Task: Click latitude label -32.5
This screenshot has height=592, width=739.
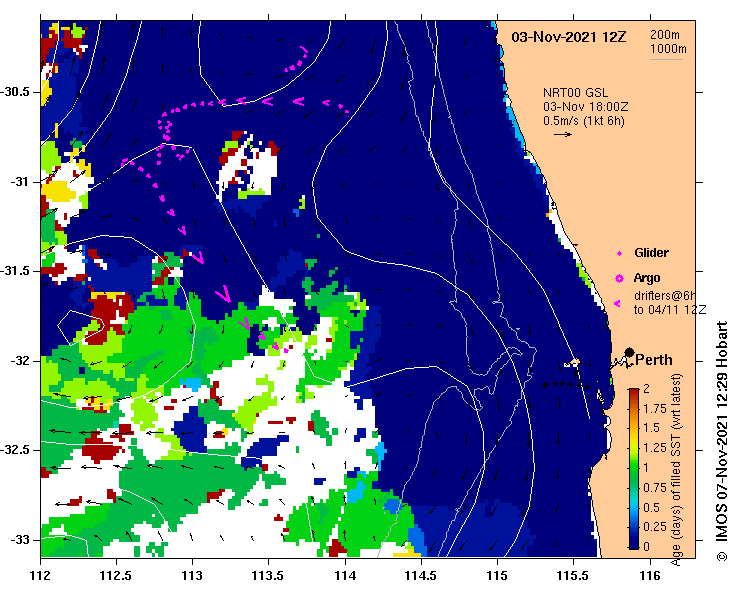Action: pyautogui.click(x=16, y=450)
